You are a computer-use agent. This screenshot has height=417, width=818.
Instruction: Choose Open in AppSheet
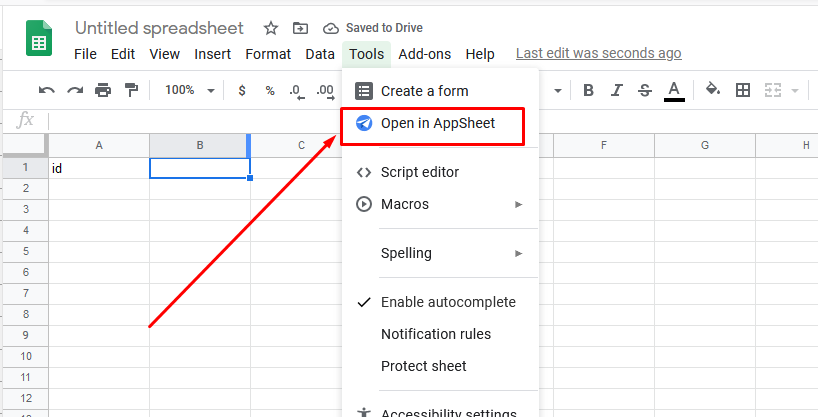(x=440, y=124)
